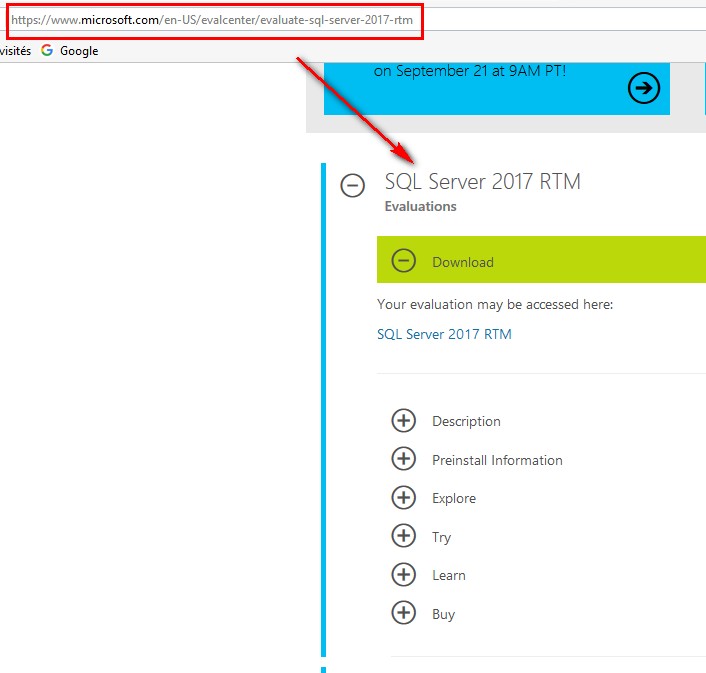Image resolution: width=706 pixels, height=673 pixels.
Task: Click 'Your evaluation may be accessed here' text
Action: 495,305
